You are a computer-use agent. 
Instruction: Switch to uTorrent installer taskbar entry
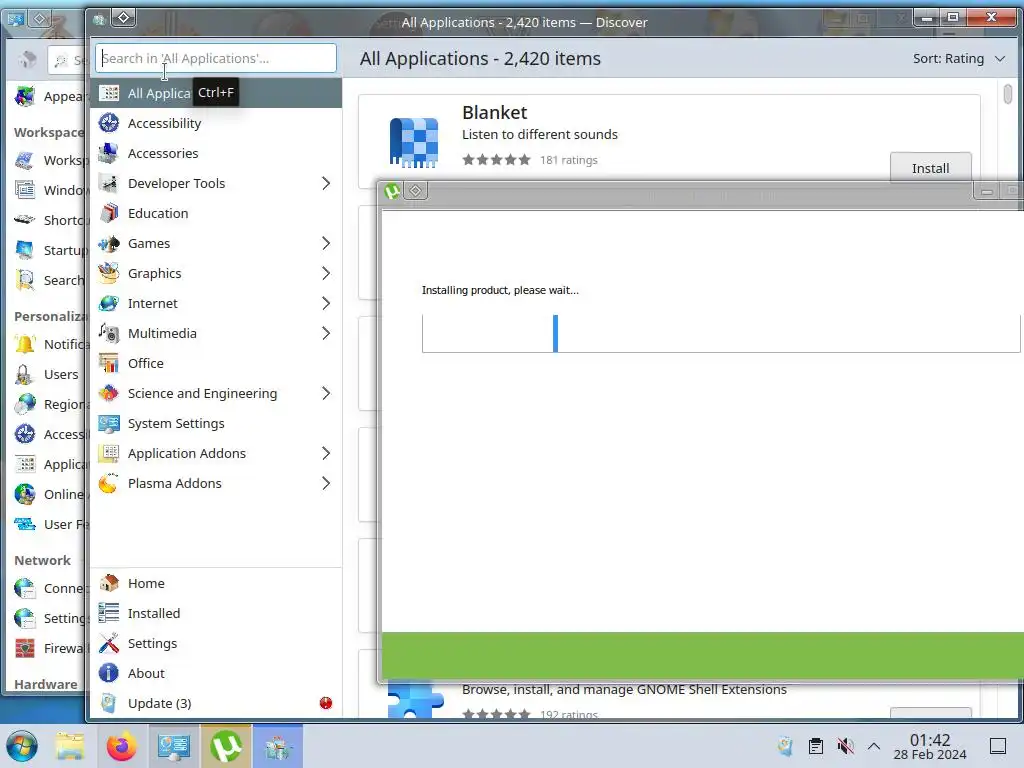[x=226, y=746]
